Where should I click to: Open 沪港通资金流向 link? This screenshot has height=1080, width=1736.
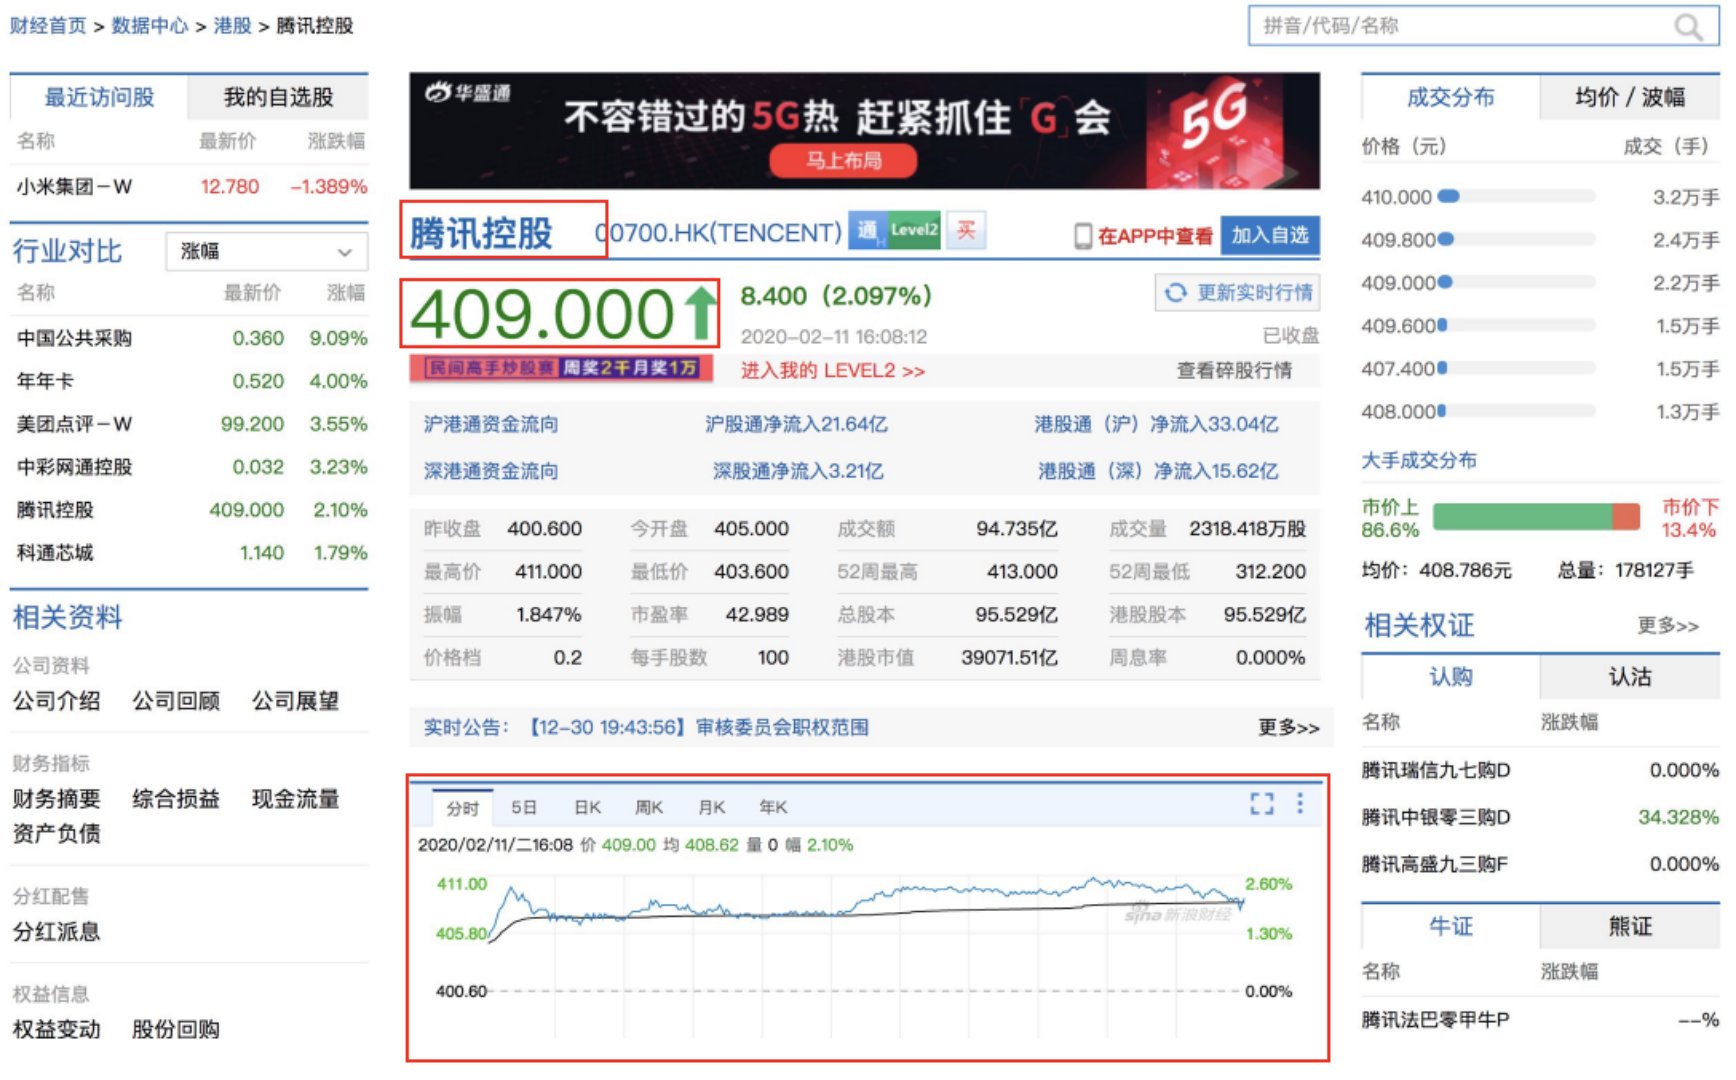[491, 424]
